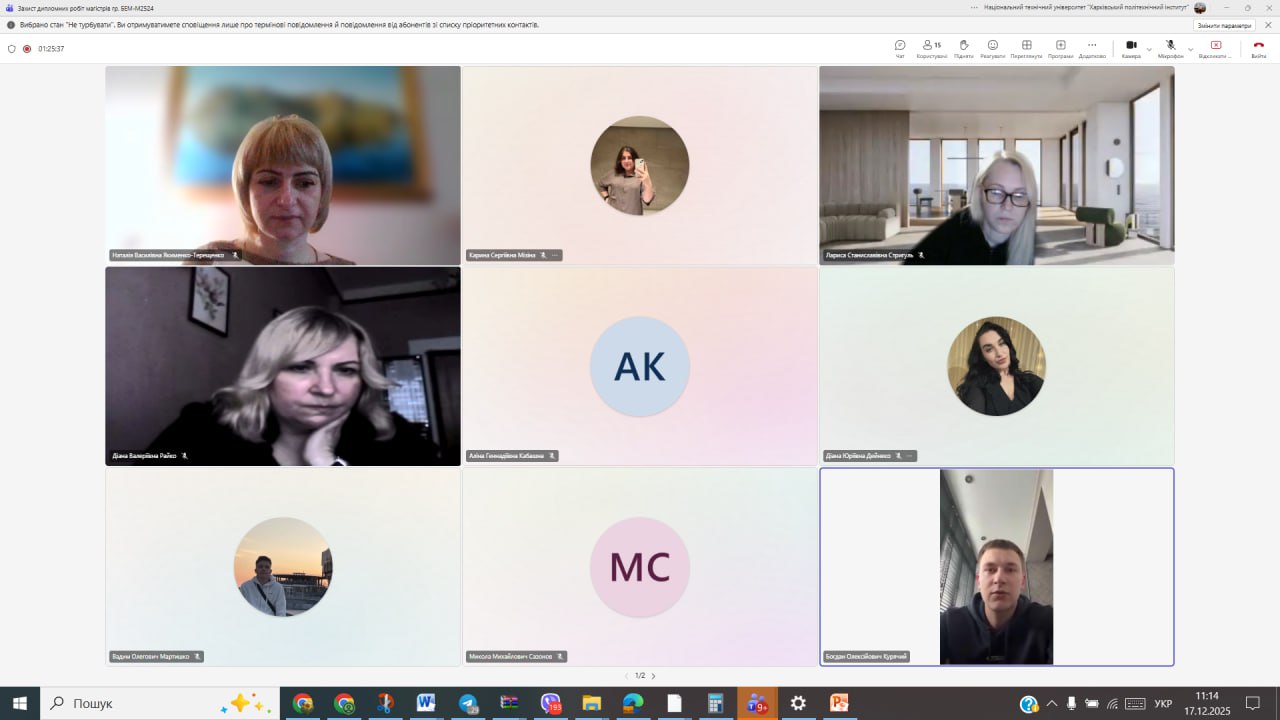The width and height of the screenshot is (1280, 720).
Task: Open more options for Карина Сергіївна's tile
Action: pos(555,255)
